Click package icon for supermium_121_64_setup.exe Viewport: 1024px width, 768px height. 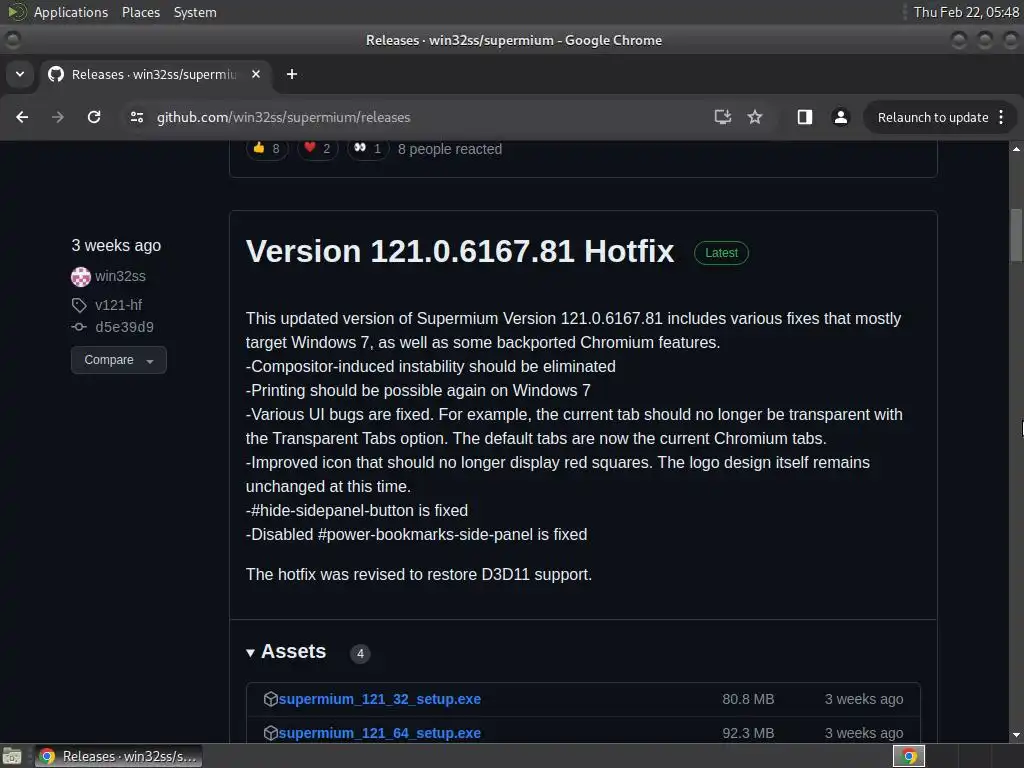tap(270, 733)
